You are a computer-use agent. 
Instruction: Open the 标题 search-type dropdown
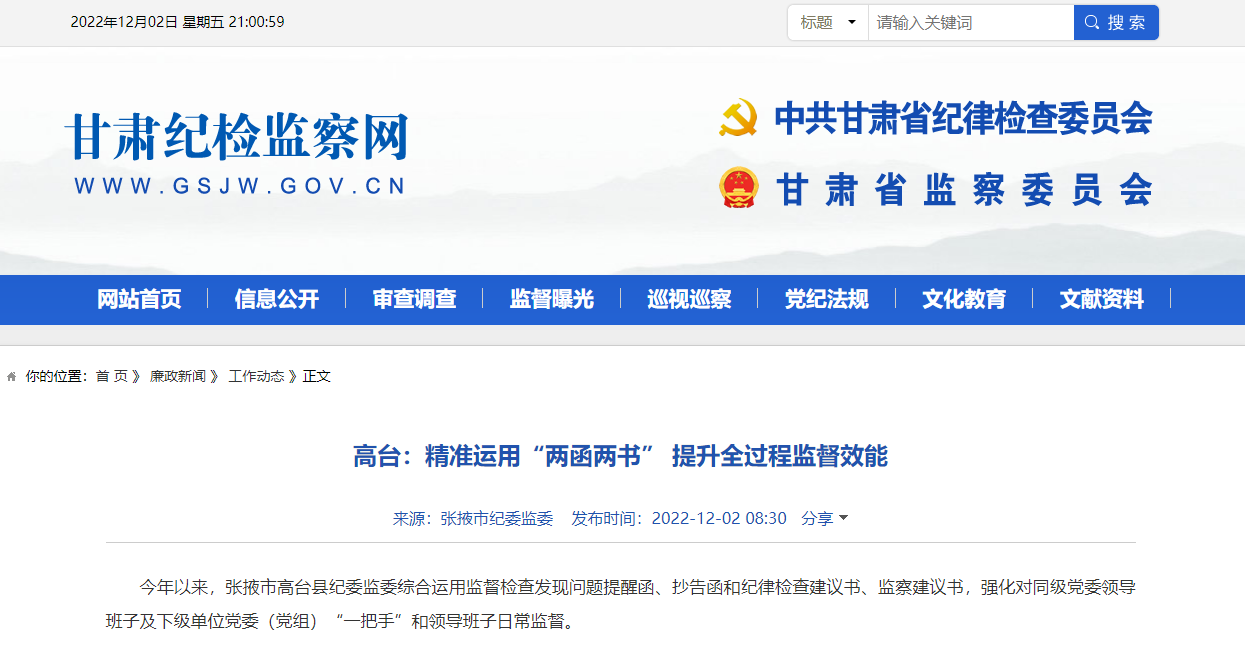pos(828,22)
